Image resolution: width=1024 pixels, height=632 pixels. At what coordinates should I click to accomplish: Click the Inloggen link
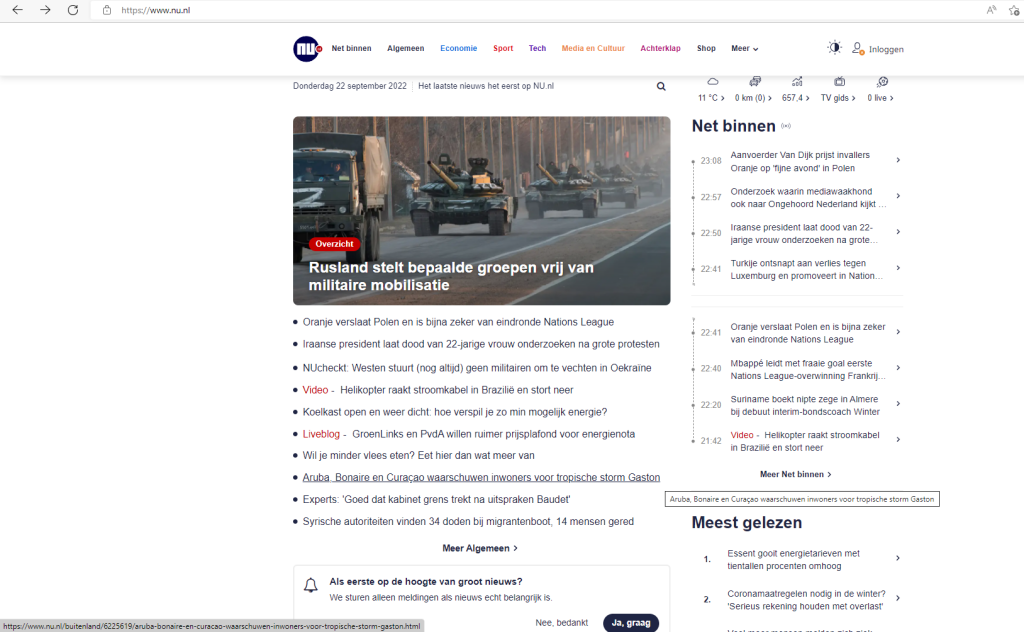[886, 50]
